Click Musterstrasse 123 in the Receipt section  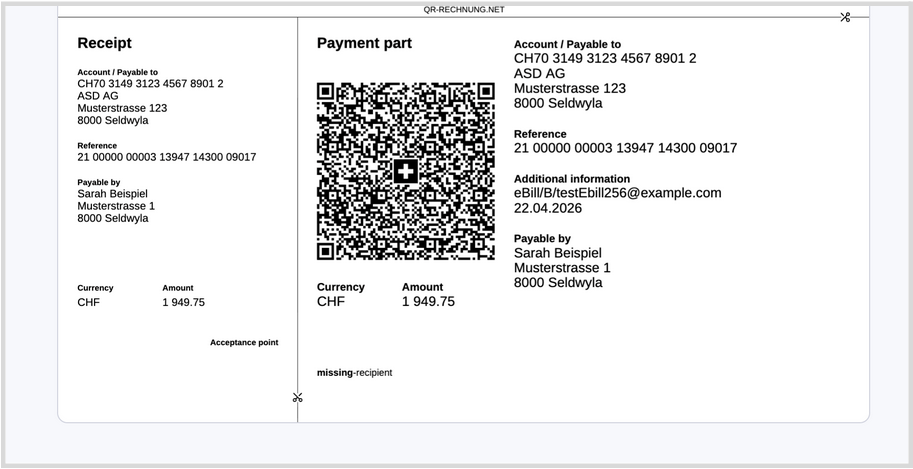point(122,108)
